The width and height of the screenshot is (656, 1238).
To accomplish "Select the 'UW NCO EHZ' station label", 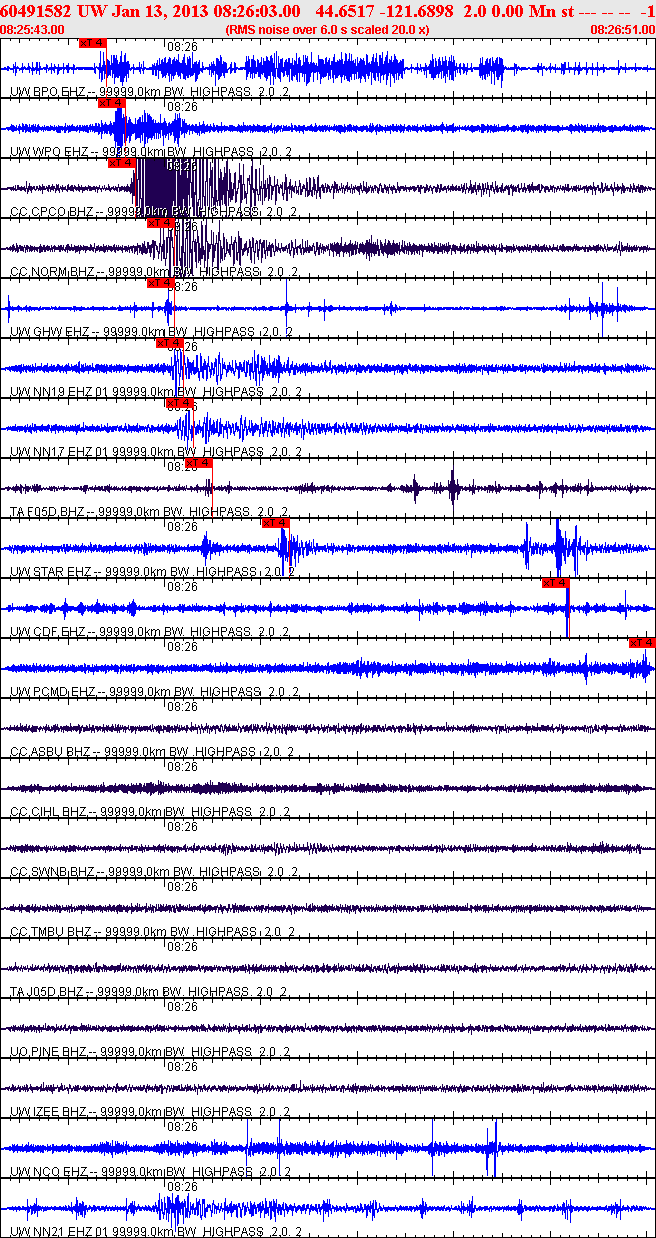I will click(49, 1171).
